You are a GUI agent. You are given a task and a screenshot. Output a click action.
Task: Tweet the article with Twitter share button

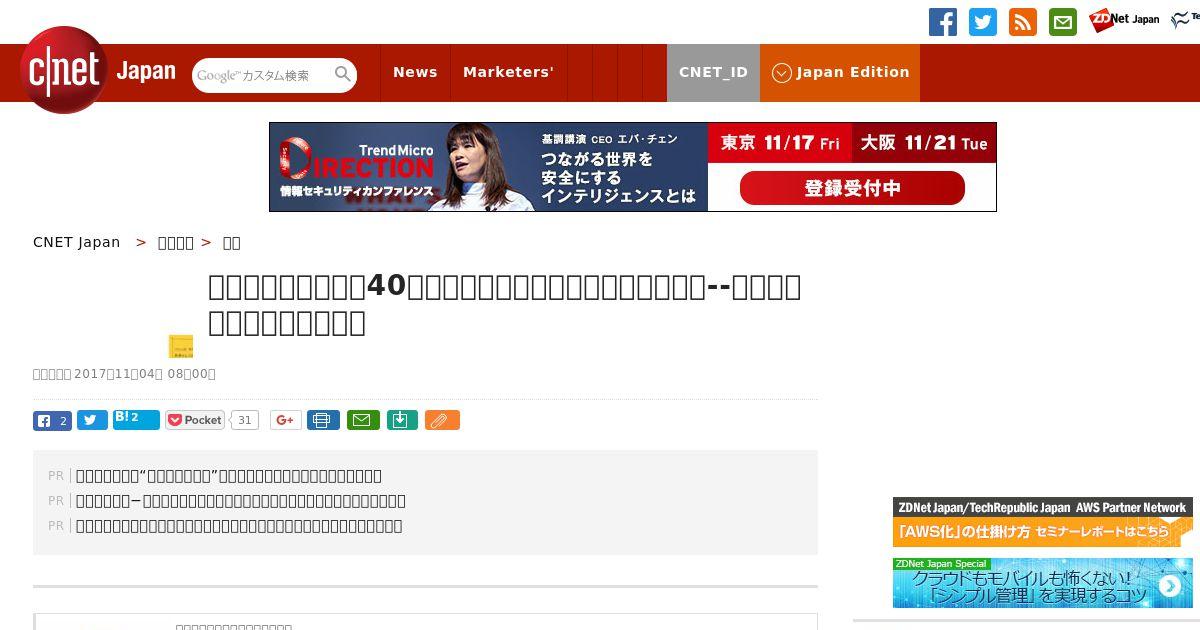pos(92,420)
